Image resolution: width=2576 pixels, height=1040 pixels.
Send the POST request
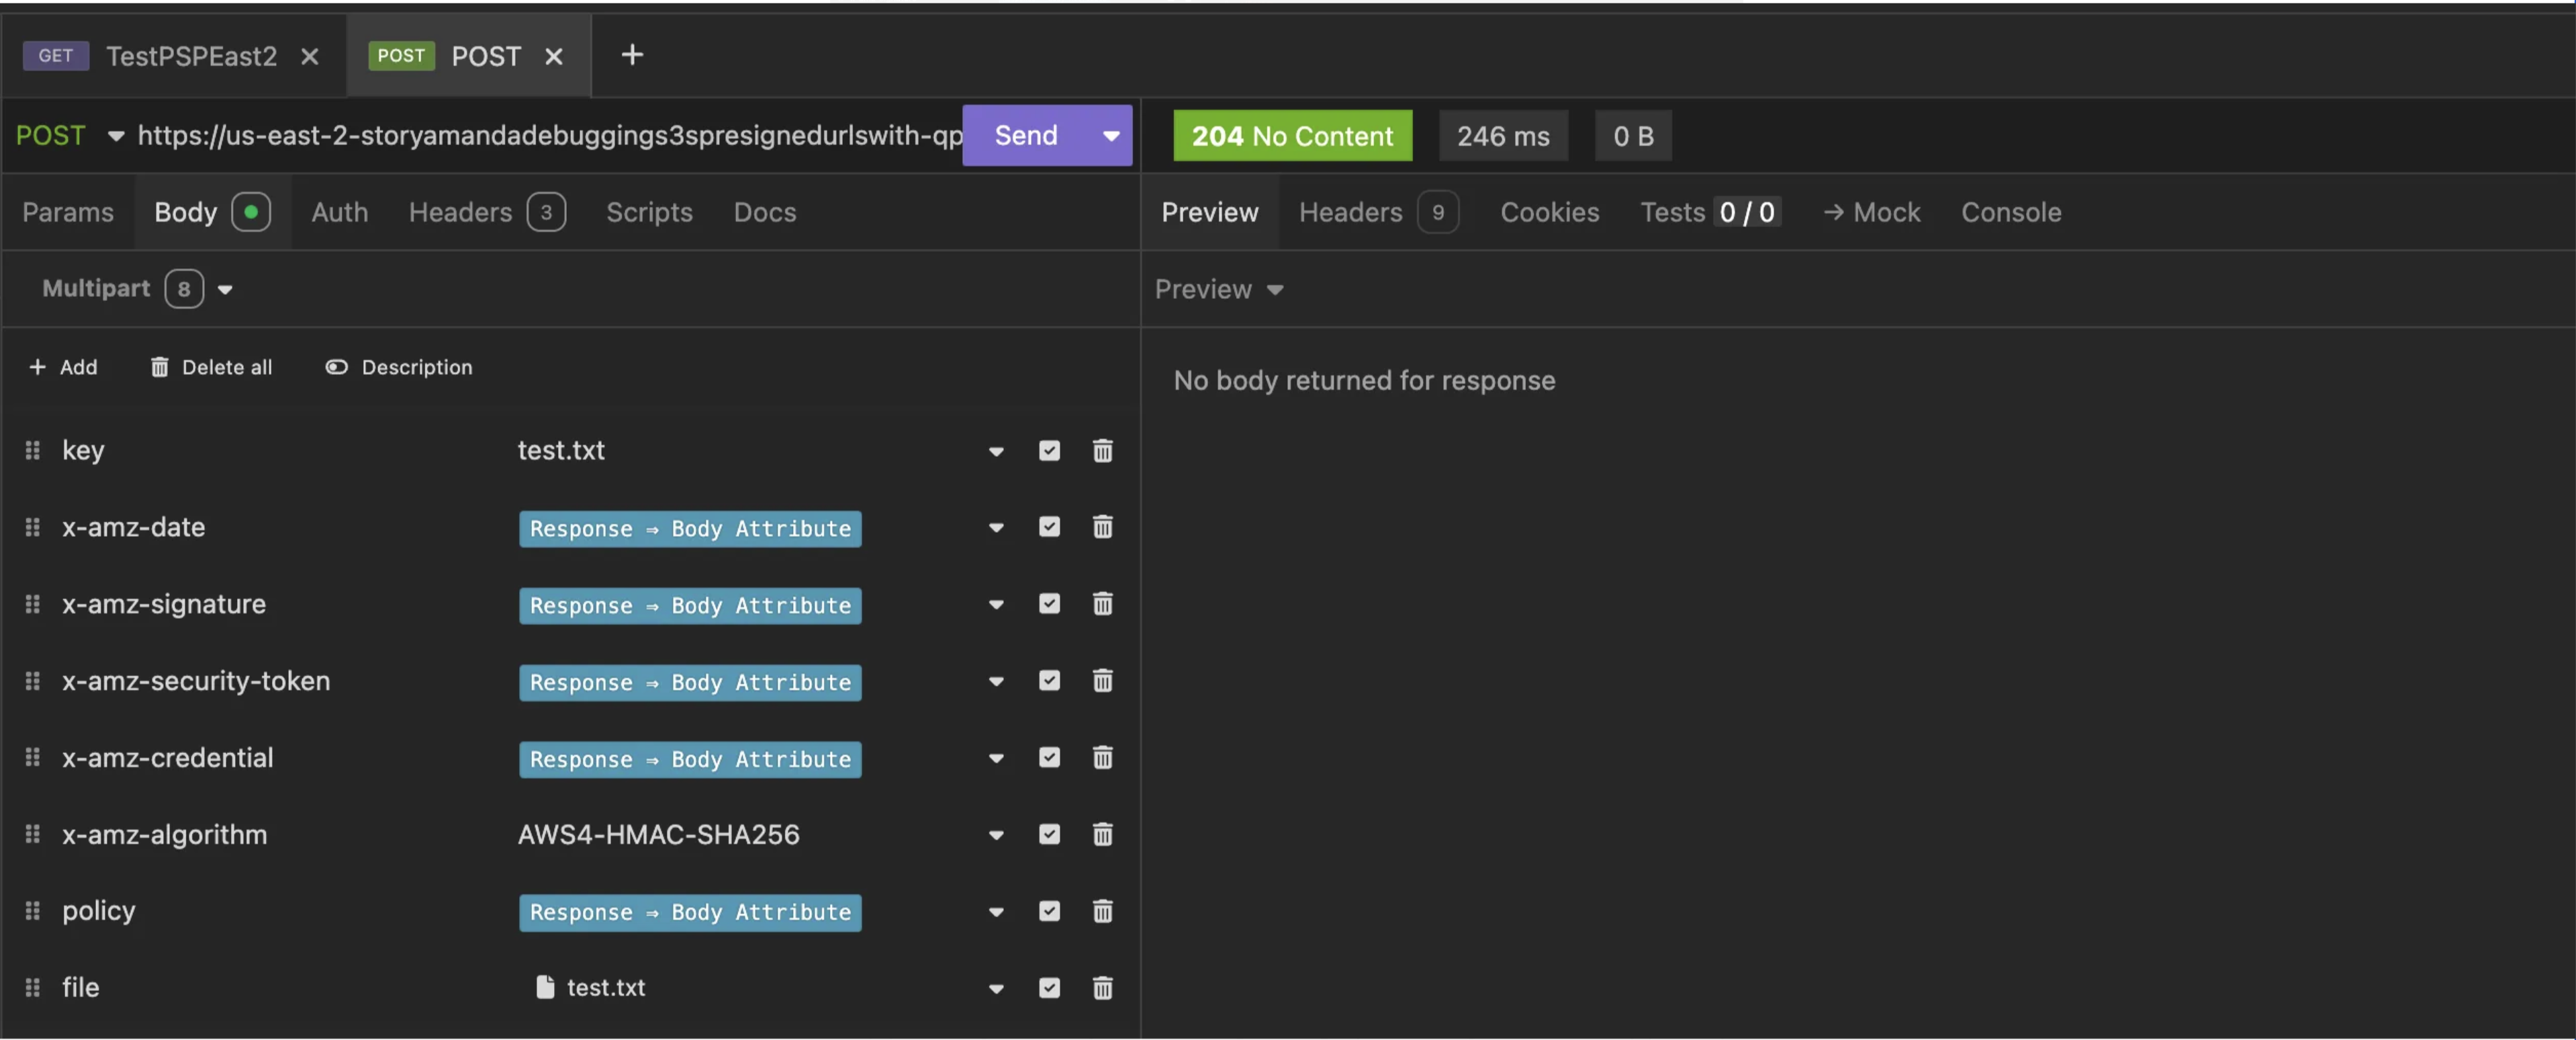[1026, 135]
